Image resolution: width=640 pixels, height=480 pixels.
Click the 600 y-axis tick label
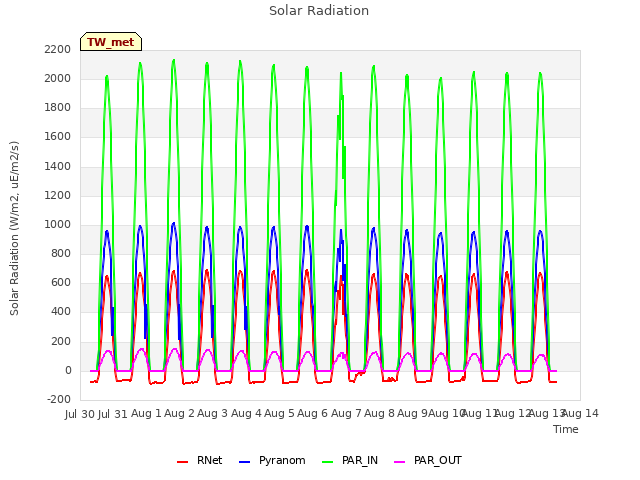coord(61,282)
